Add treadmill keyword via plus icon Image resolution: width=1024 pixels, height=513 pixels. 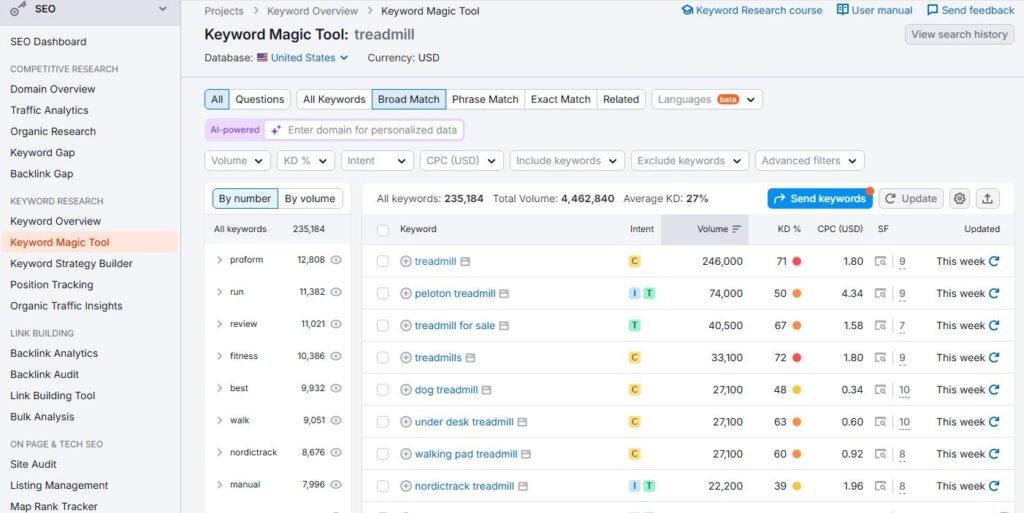(x=406, y=261)
